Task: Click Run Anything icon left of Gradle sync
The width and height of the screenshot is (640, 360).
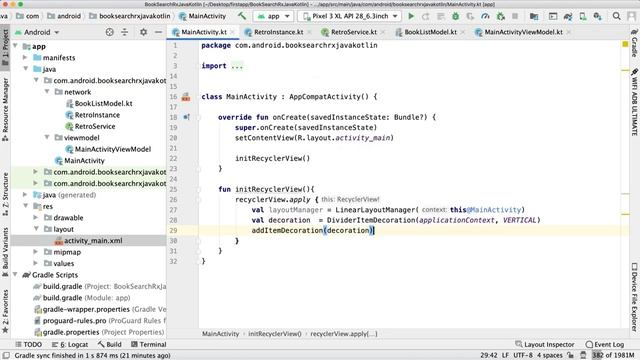Action: point(553,16)
